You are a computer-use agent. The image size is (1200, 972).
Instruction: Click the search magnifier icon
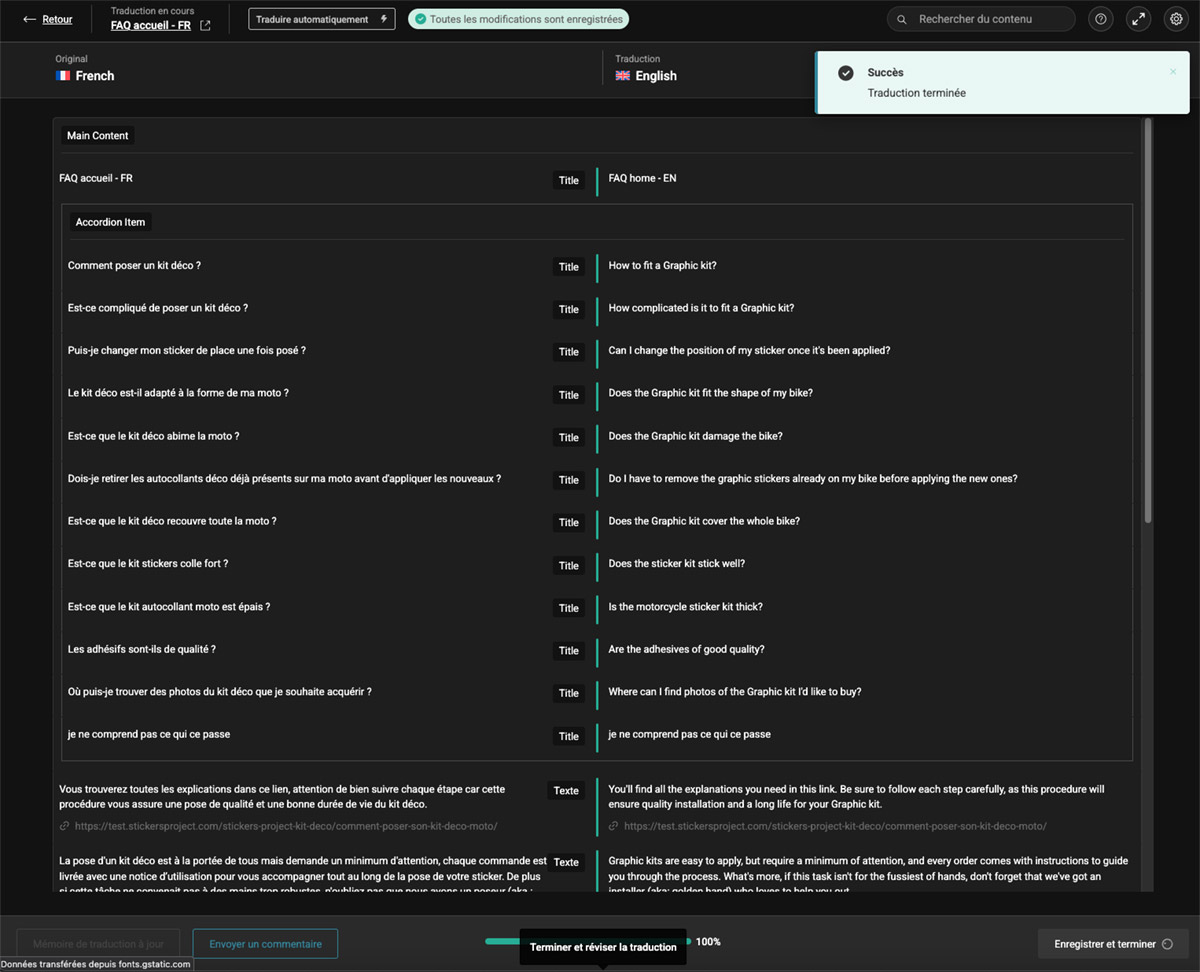tap(902, 19)
